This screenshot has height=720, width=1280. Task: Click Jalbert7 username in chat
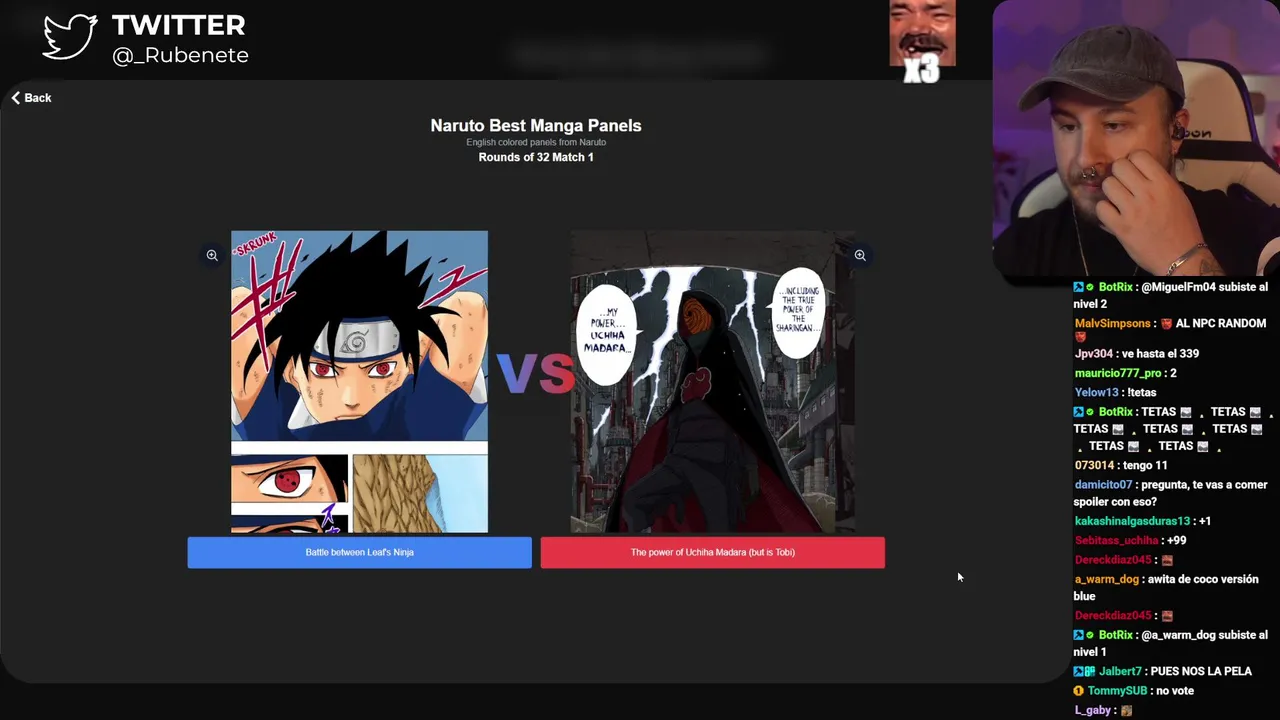pos(1119,671)
